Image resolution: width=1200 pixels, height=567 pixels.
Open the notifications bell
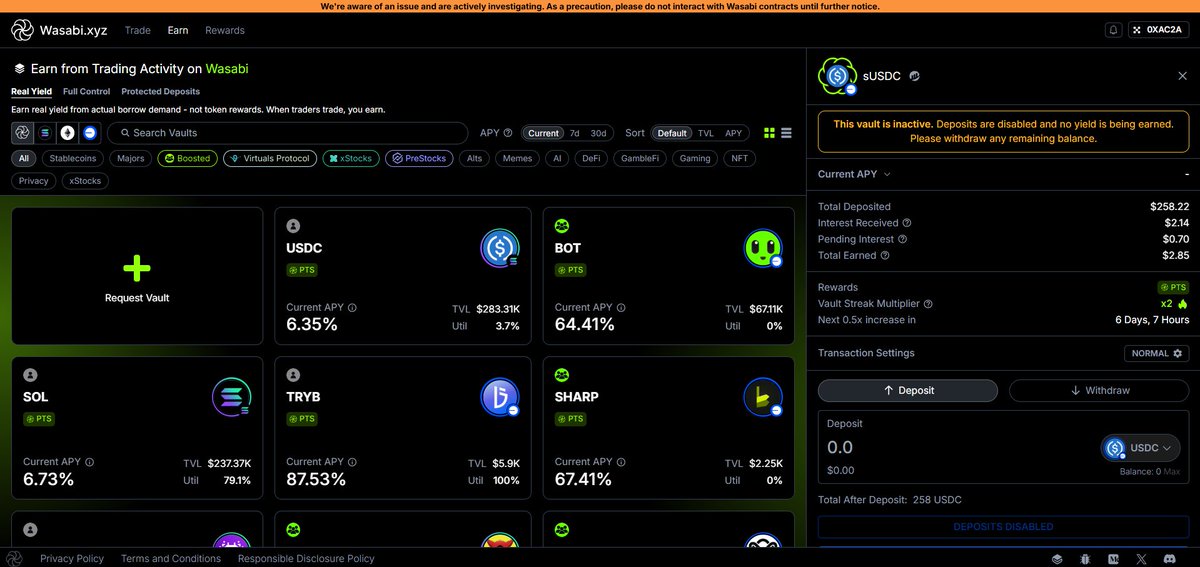[1113, 30]
